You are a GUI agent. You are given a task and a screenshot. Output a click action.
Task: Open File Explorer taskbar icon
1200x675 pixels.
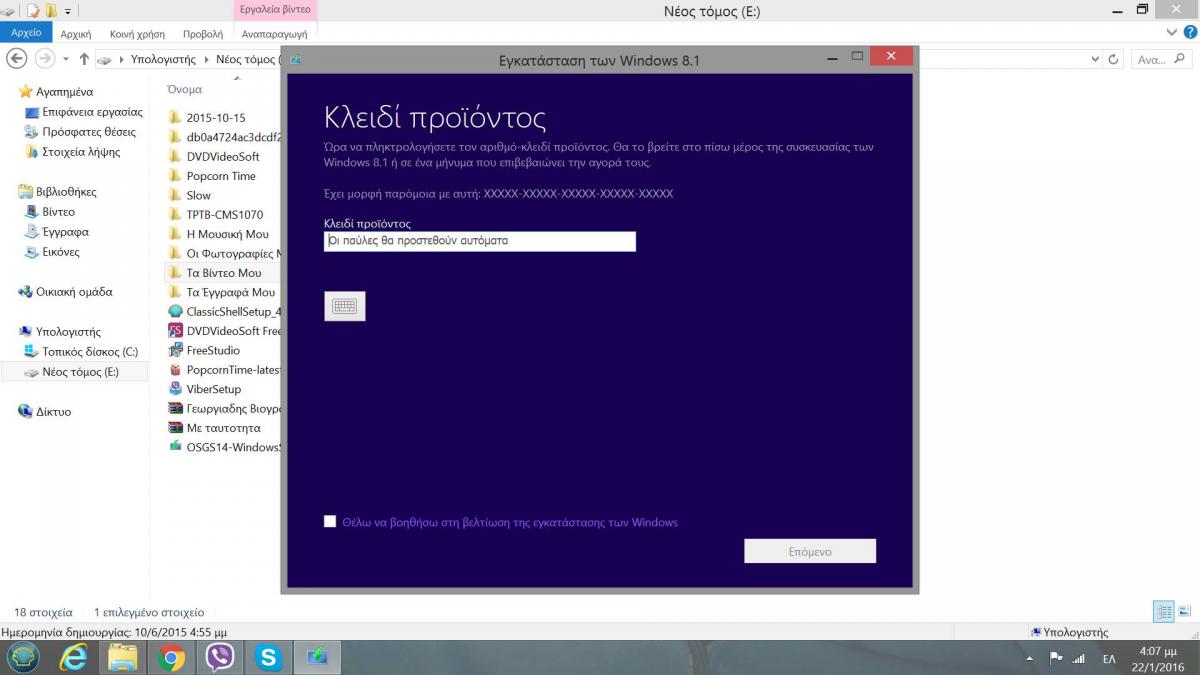coord(122,657)
